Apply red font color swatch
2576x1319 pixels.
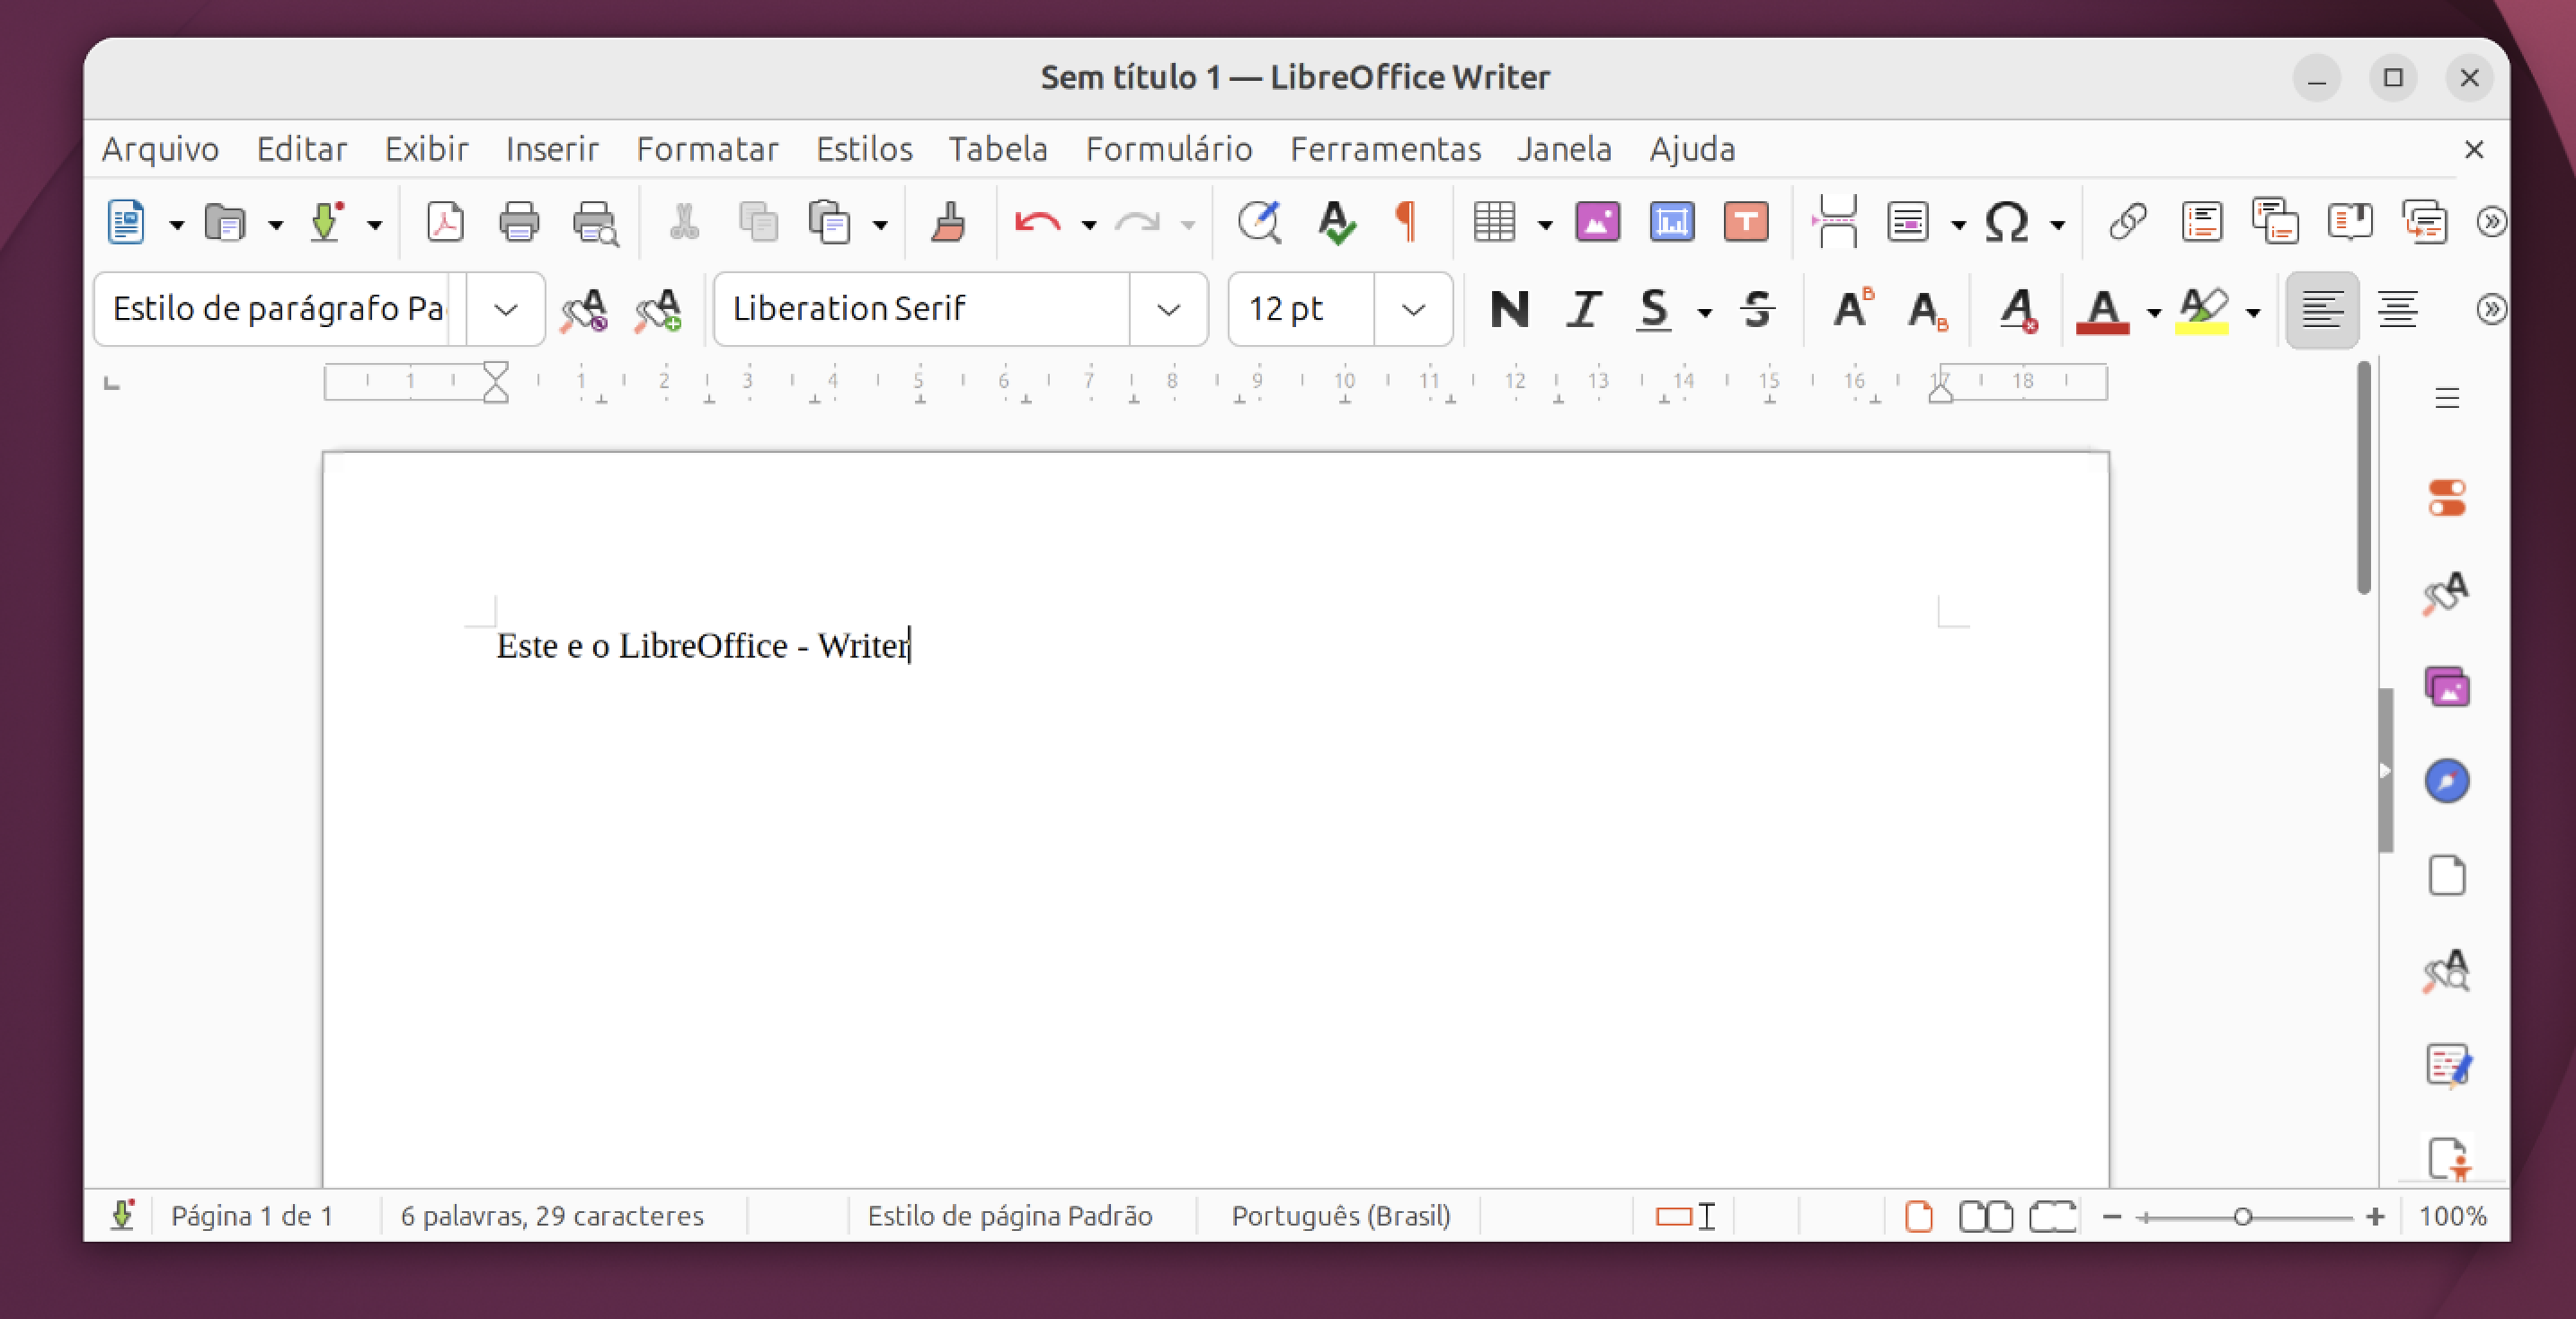2102,310
